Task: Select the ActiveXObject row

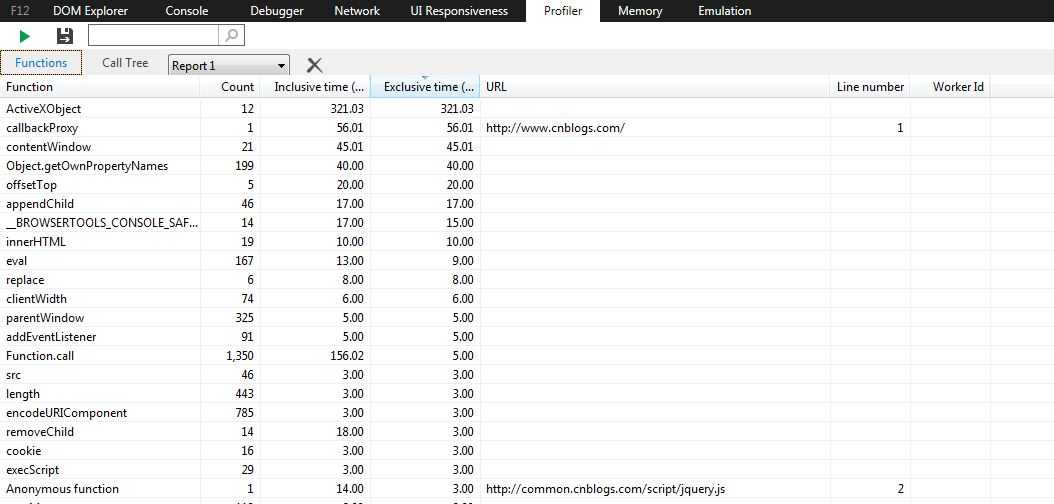Action: point(527,108)
